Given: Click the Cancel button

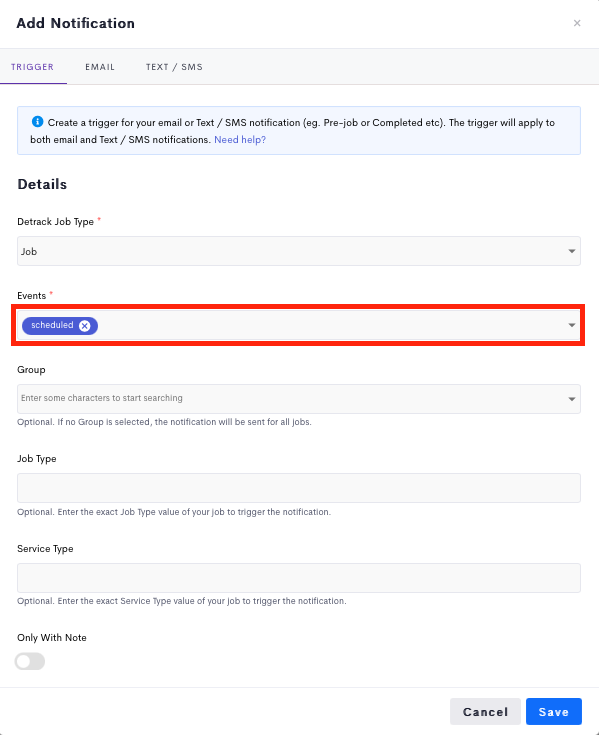Looking at the screenshot, I should pos(485,712).
